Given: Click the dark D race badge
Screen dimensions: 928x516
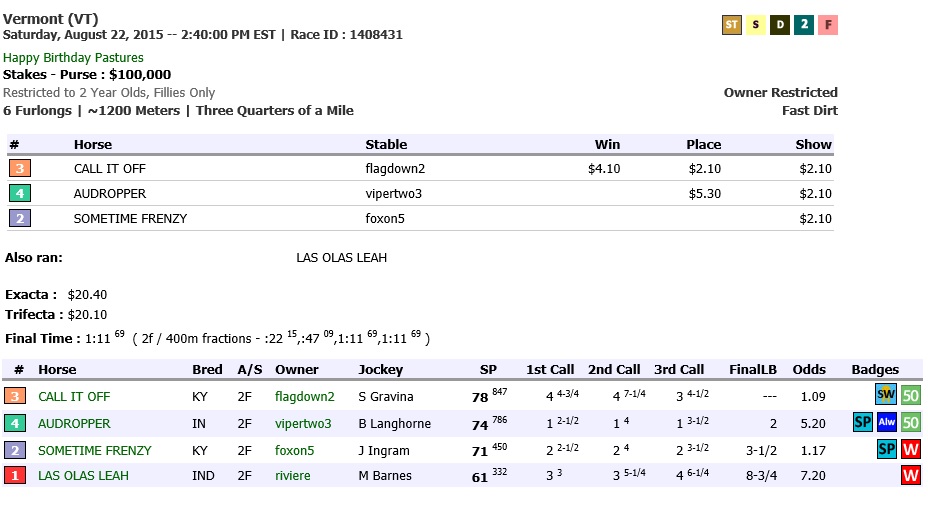Looking at the screenshot, I should (780, 25).
